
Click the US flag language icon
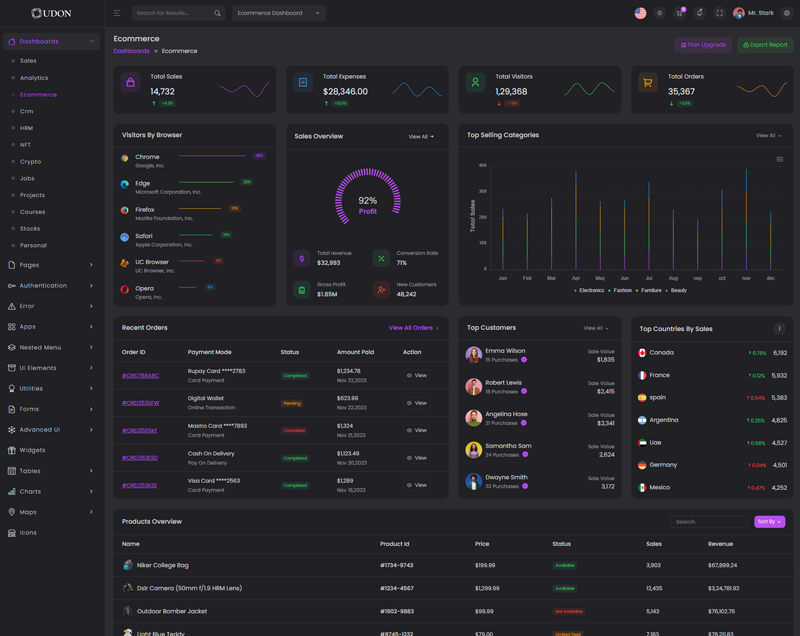[x=640, y=13]
